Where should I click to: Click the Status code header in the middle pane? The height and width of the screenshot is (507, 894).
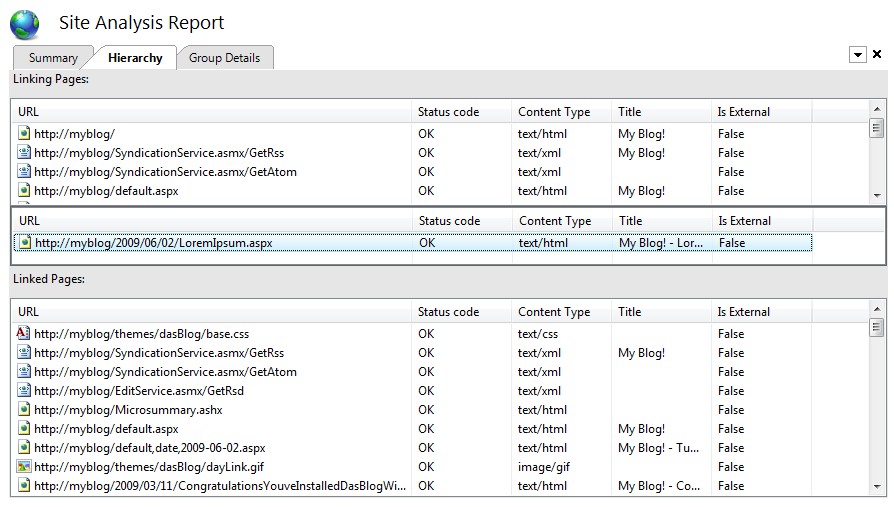click(462, 221)
